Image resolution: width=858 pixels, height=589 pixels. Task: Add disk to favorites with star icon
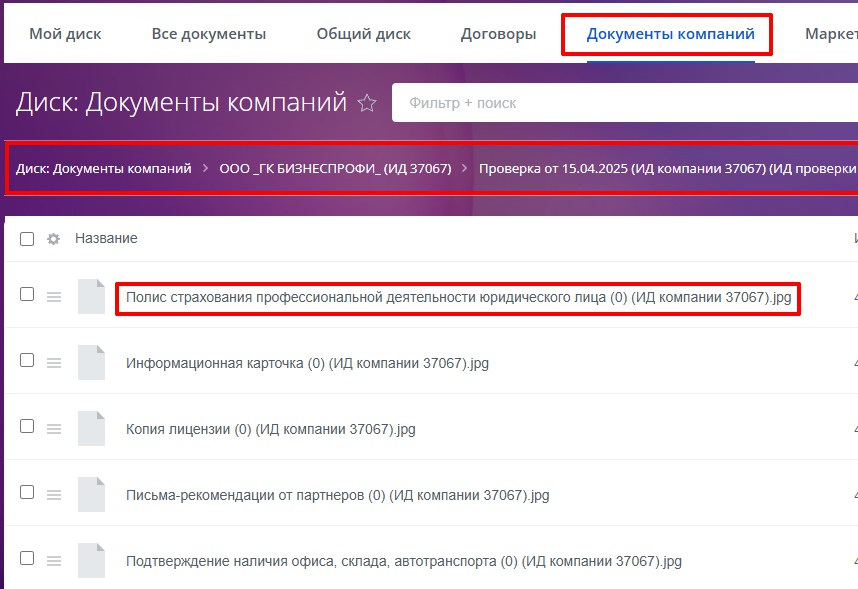coord(367,103)
